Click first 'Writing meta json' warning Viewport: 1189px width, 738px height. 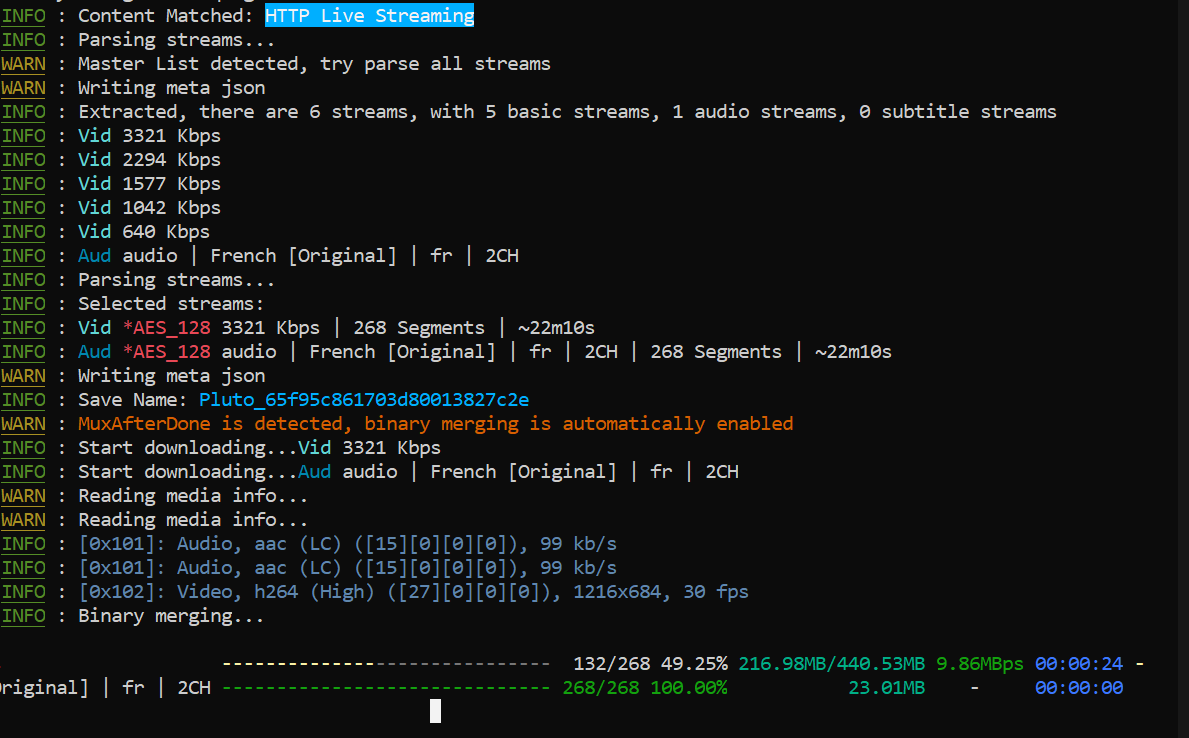click(171, 88)
